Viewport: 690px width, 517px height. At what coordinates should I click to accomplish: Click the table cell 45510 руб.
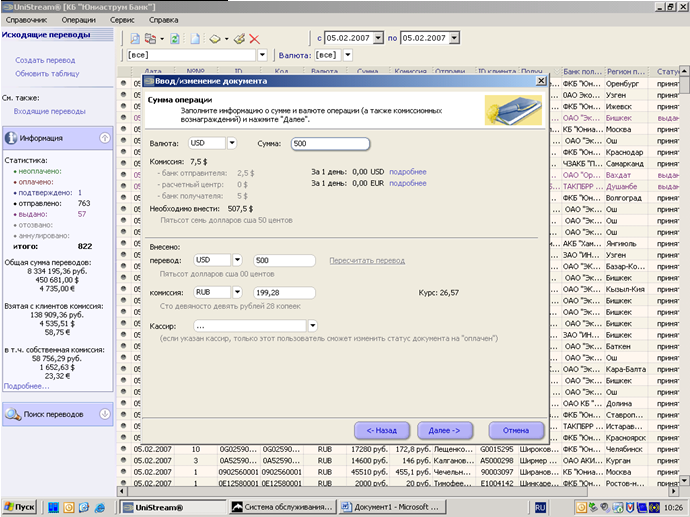pos(369,472)
